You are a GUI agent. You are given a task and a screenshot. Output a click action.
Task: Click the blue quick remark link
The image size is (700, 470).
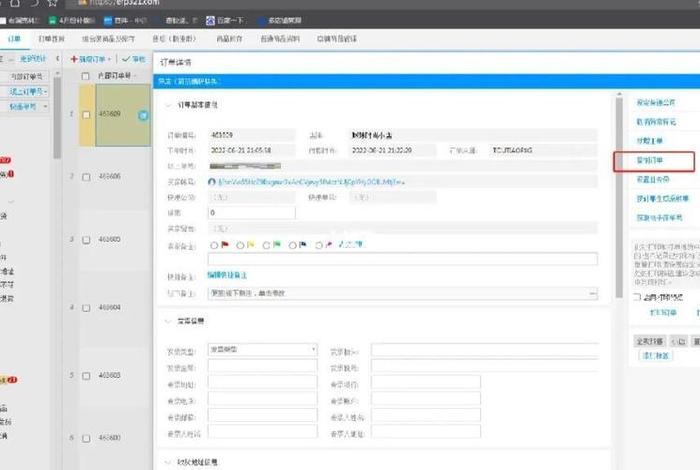click(x=227, y=275)
